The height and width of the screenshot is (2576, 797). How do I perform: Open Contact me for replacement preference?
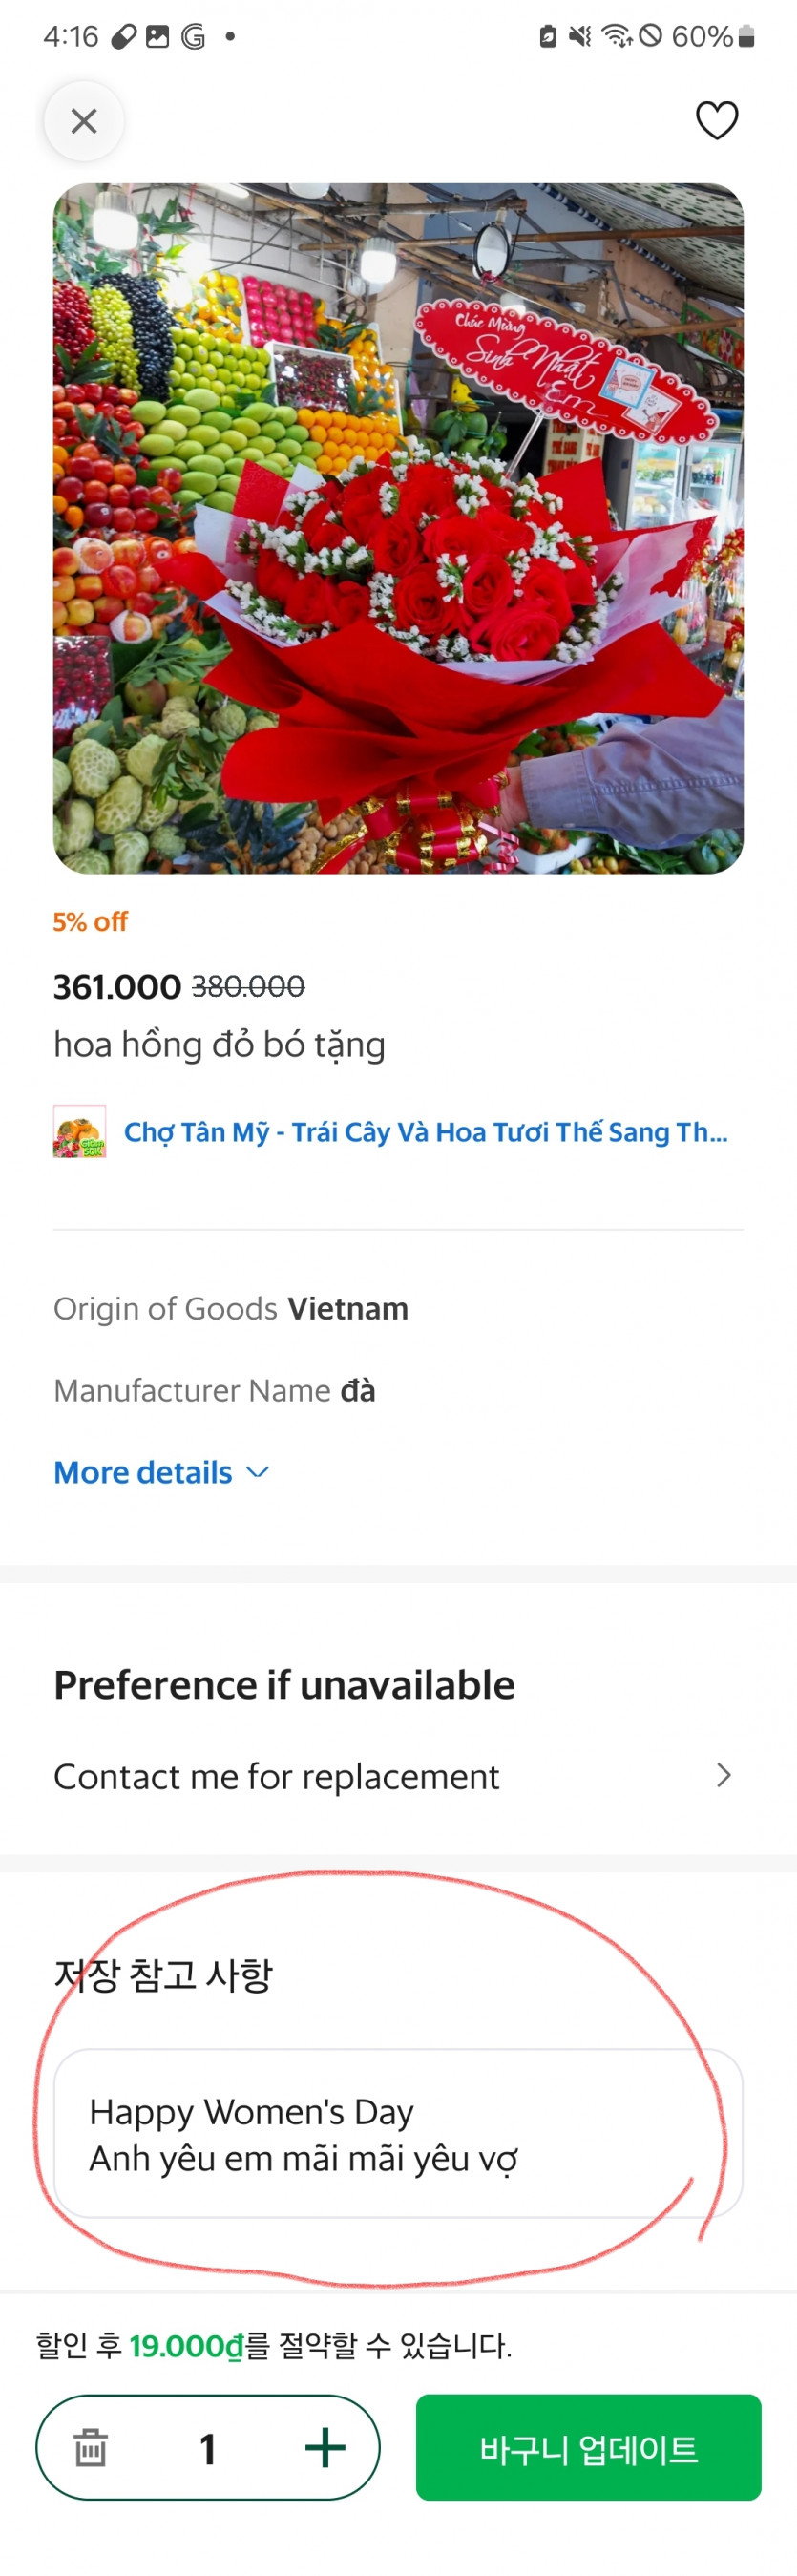click(276, 1776)
